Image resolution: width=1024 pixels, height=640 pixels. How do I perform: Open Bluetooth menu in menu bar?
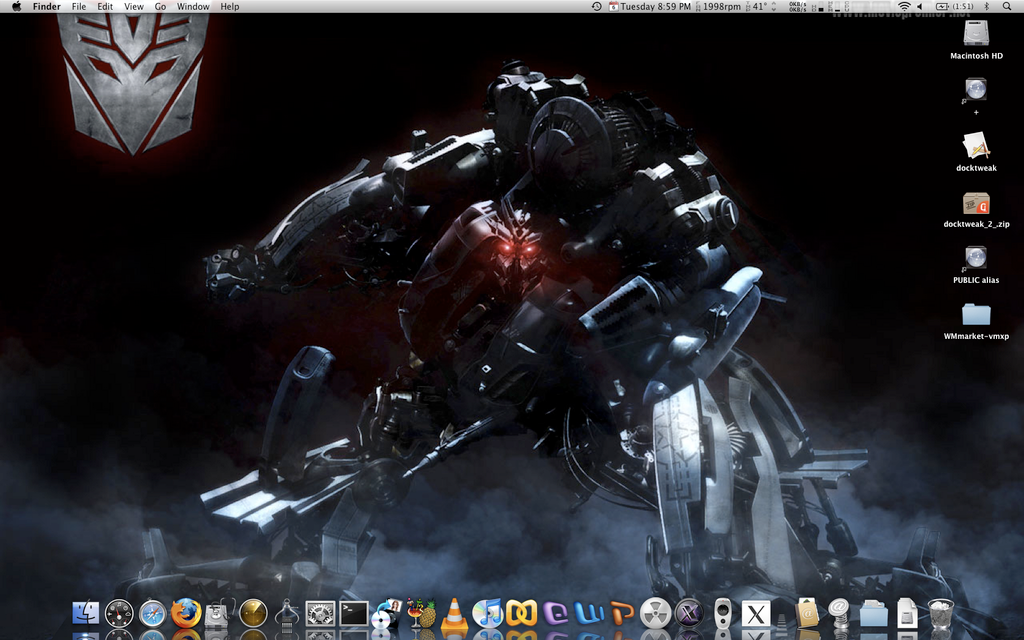tap(987, 7)
